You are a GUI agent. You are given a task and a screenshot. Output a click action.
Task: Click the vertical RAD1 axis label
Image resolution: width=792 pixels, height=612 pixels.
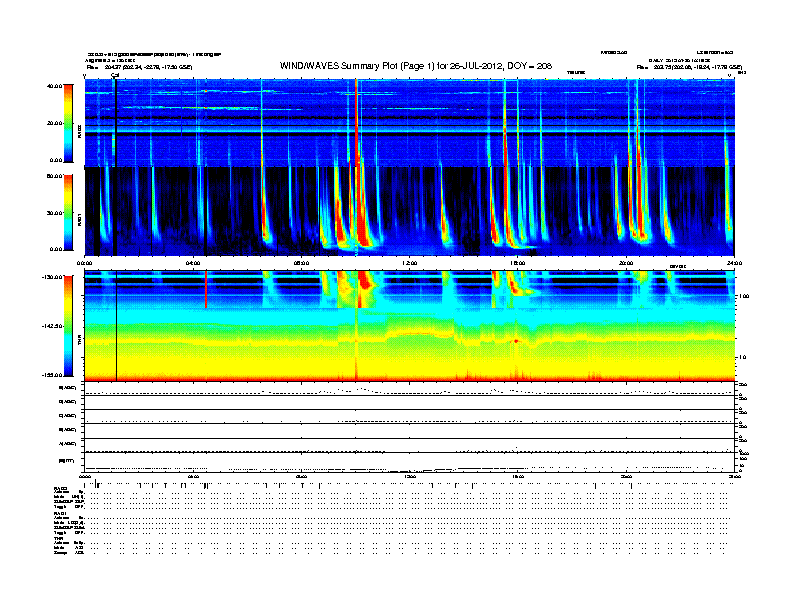(x=79, y=220)
